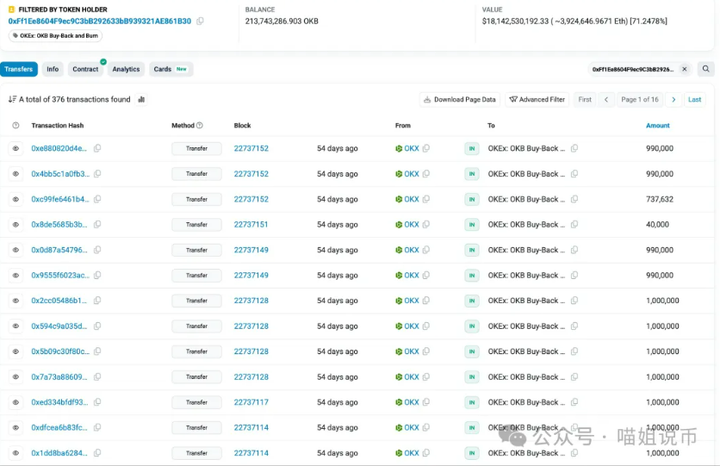Copy To address in 0xed334bfdf93 row
Screen dimensions: 720x466
point(574,402)
